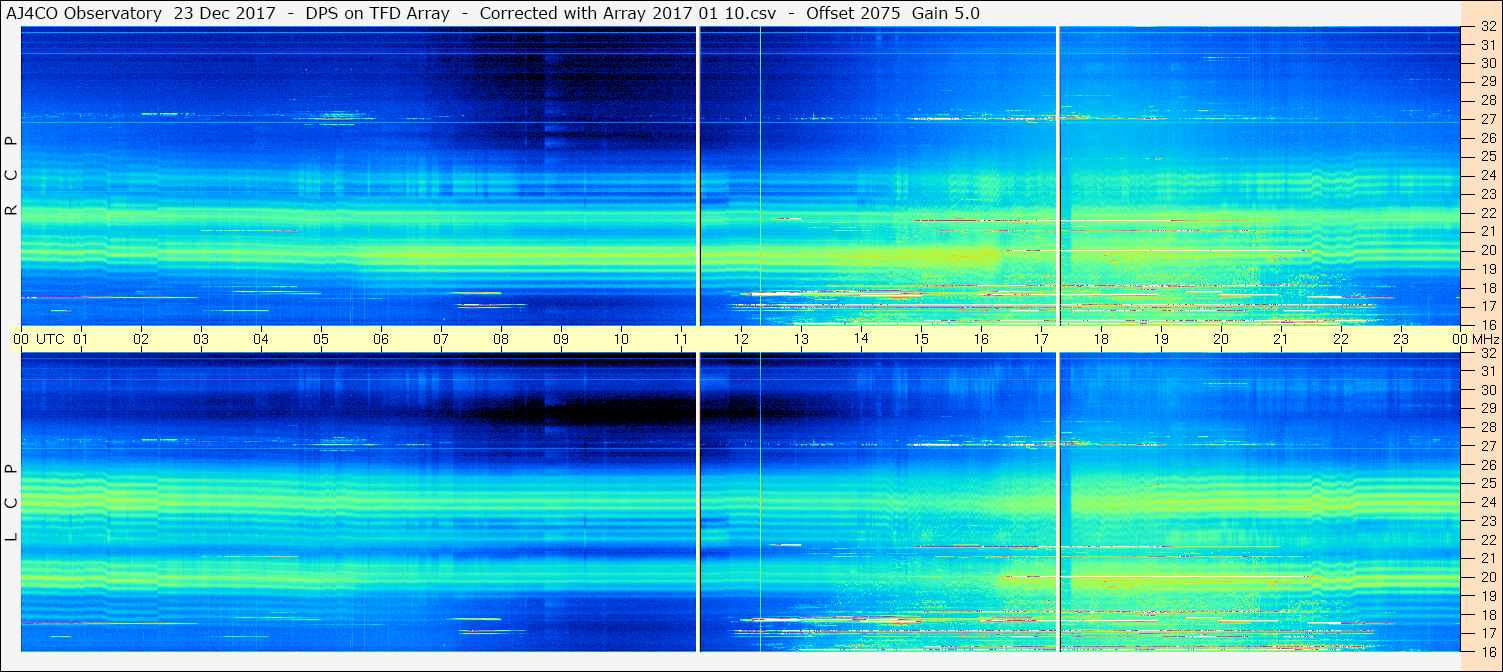Select the 21 hour tick on the time axis

(1281, 339)
